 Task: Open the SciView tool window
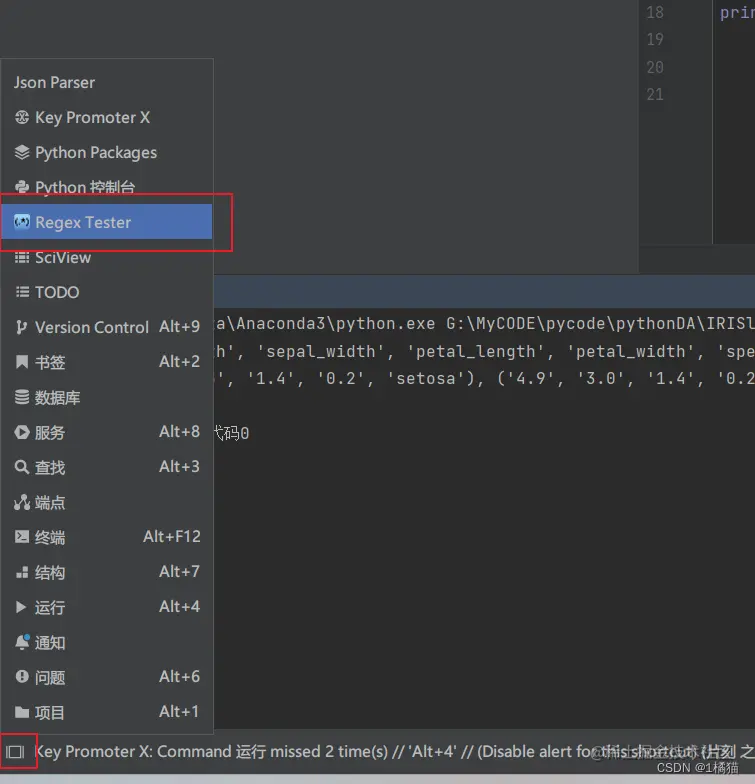tap(106, 258)
